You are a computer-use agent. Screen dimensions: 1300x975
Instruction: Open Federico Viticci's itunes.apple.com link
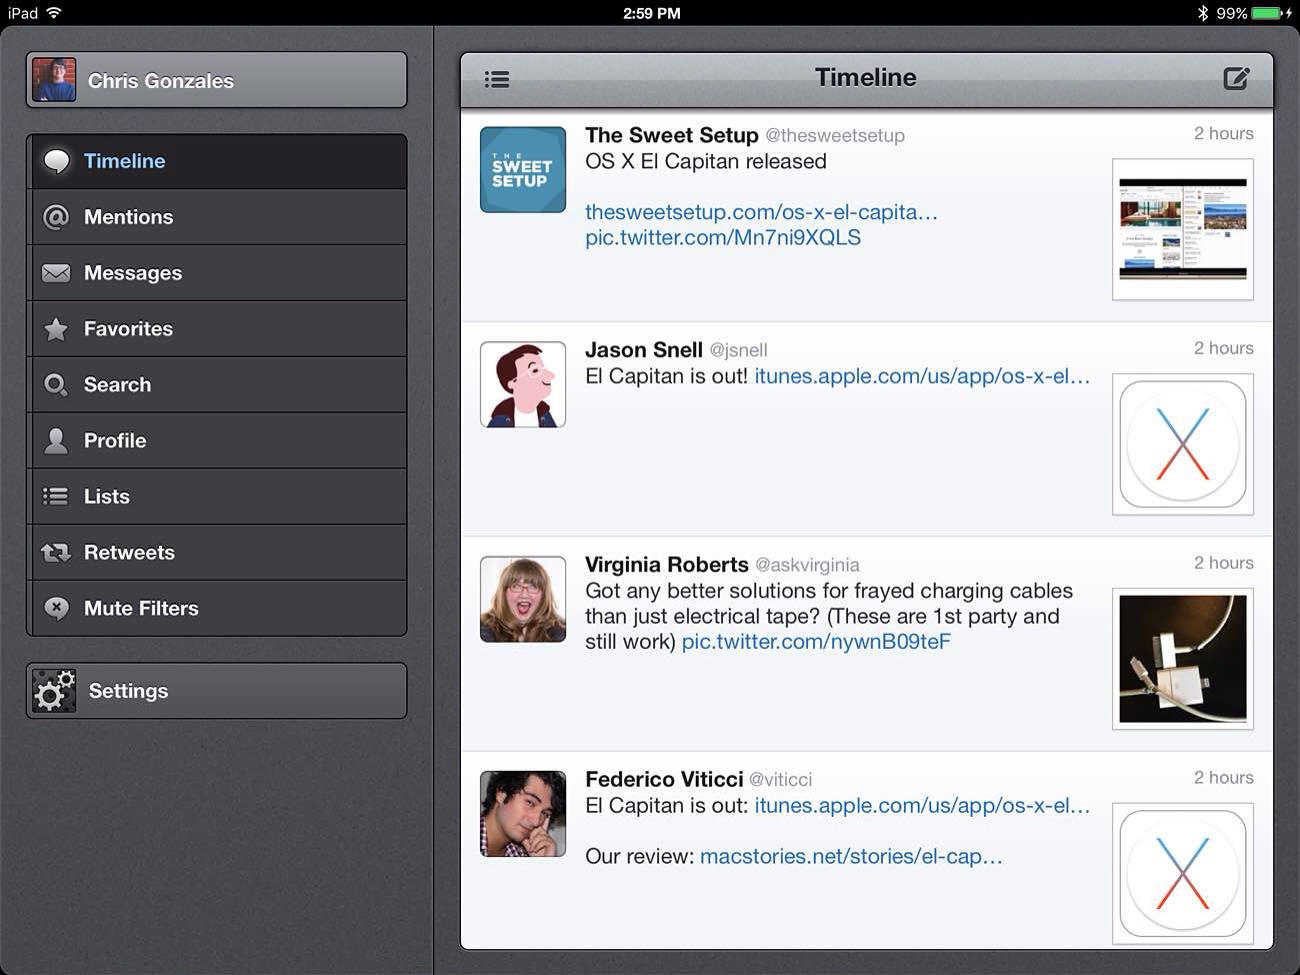pyautogui.click(x=922, y=806)
